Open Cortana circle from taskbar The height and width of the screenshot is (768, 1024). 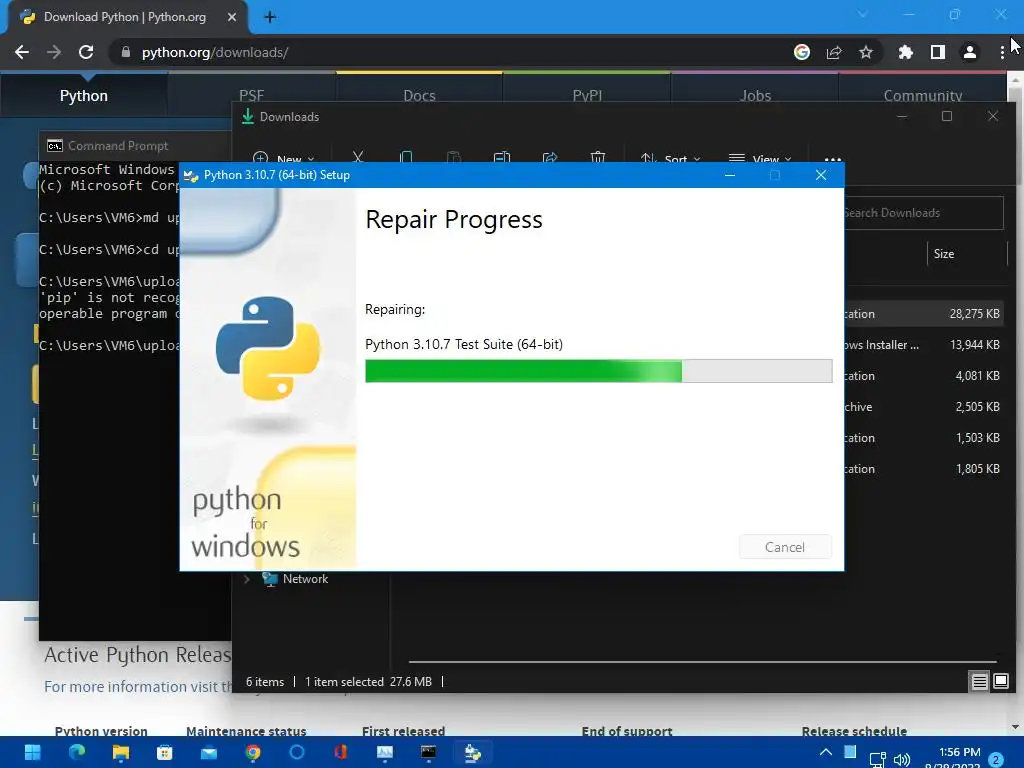(296, 752)
